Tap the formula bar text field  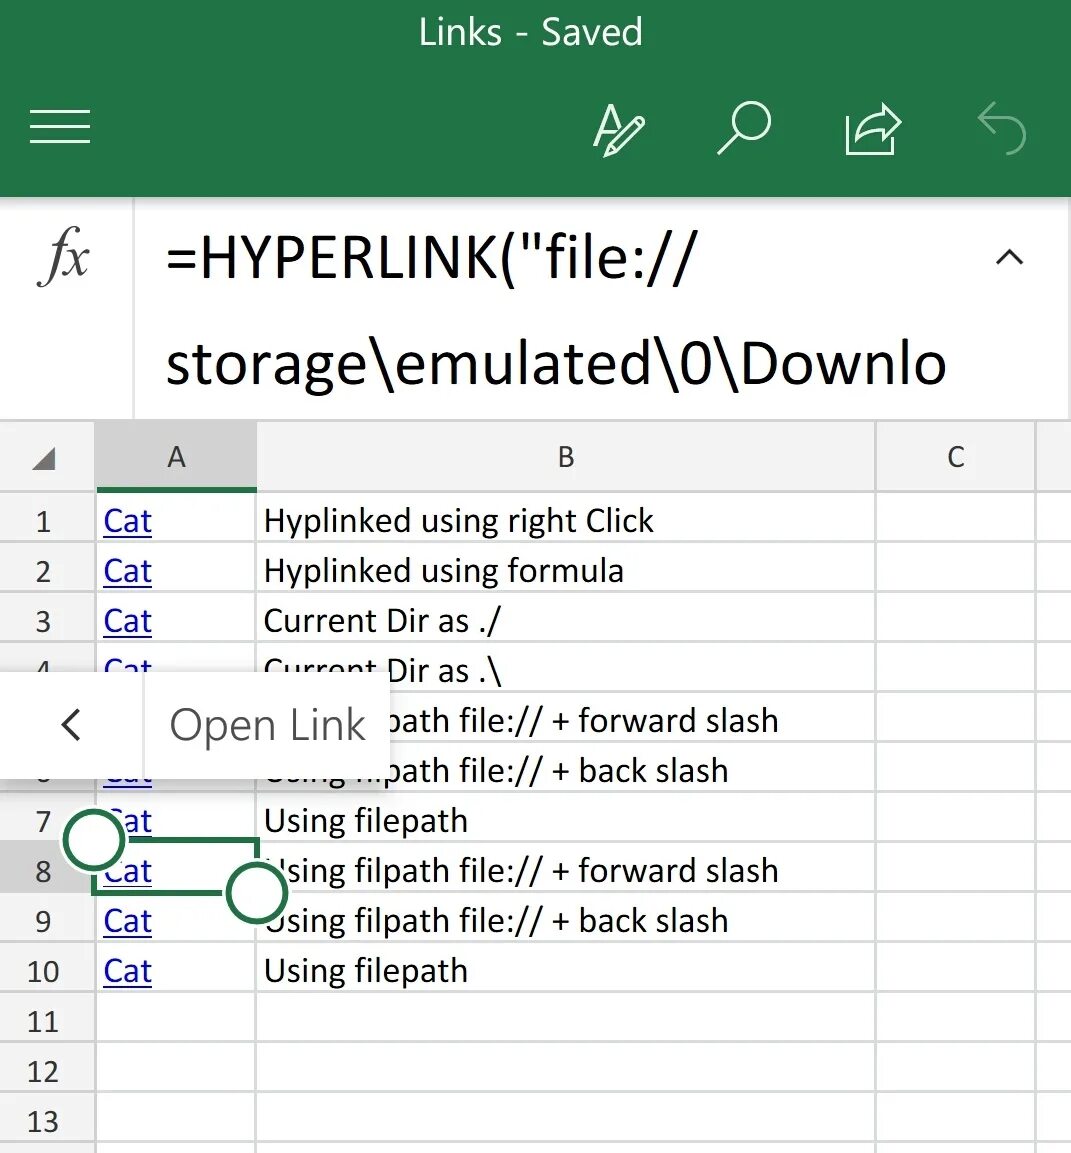[560, 308]
